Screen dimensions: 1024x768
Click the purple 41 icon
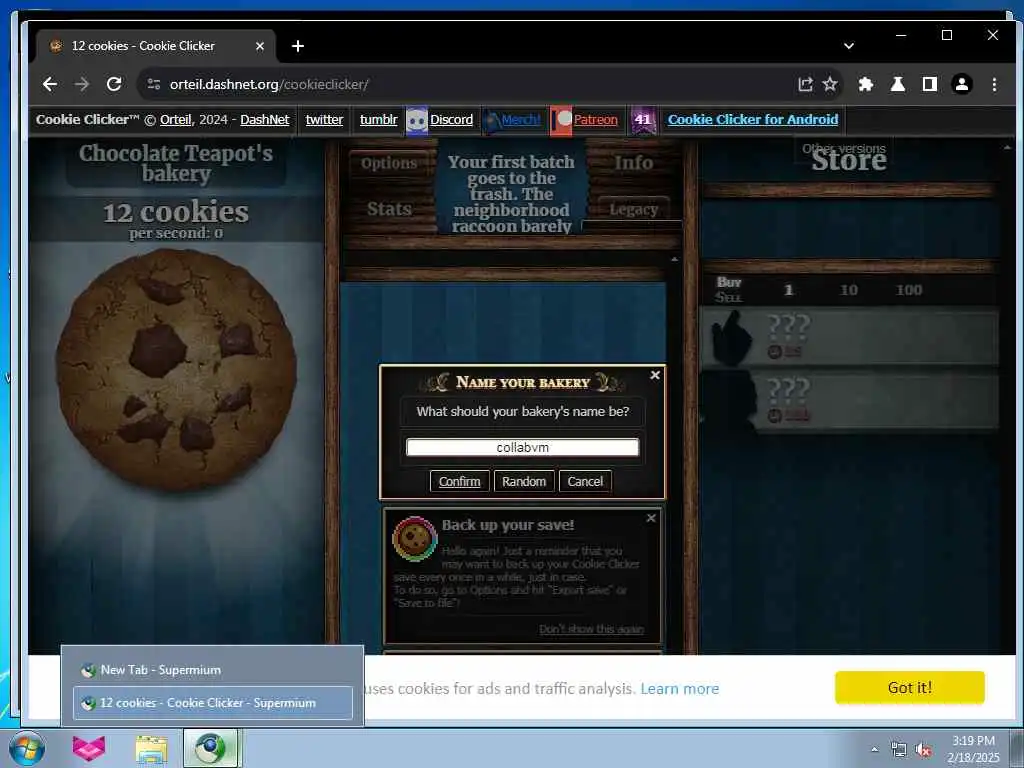[643, 120]
